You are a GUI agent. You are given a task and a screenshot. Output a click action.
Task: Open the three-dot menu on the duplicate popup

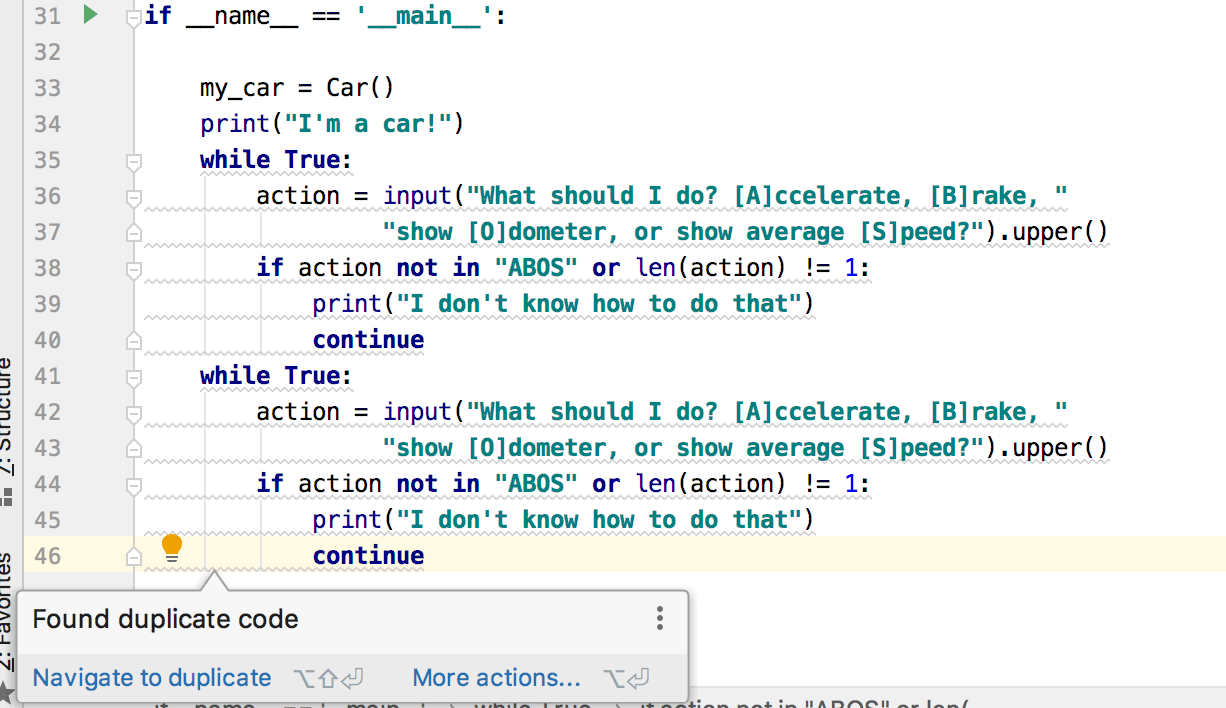[659, 618]
